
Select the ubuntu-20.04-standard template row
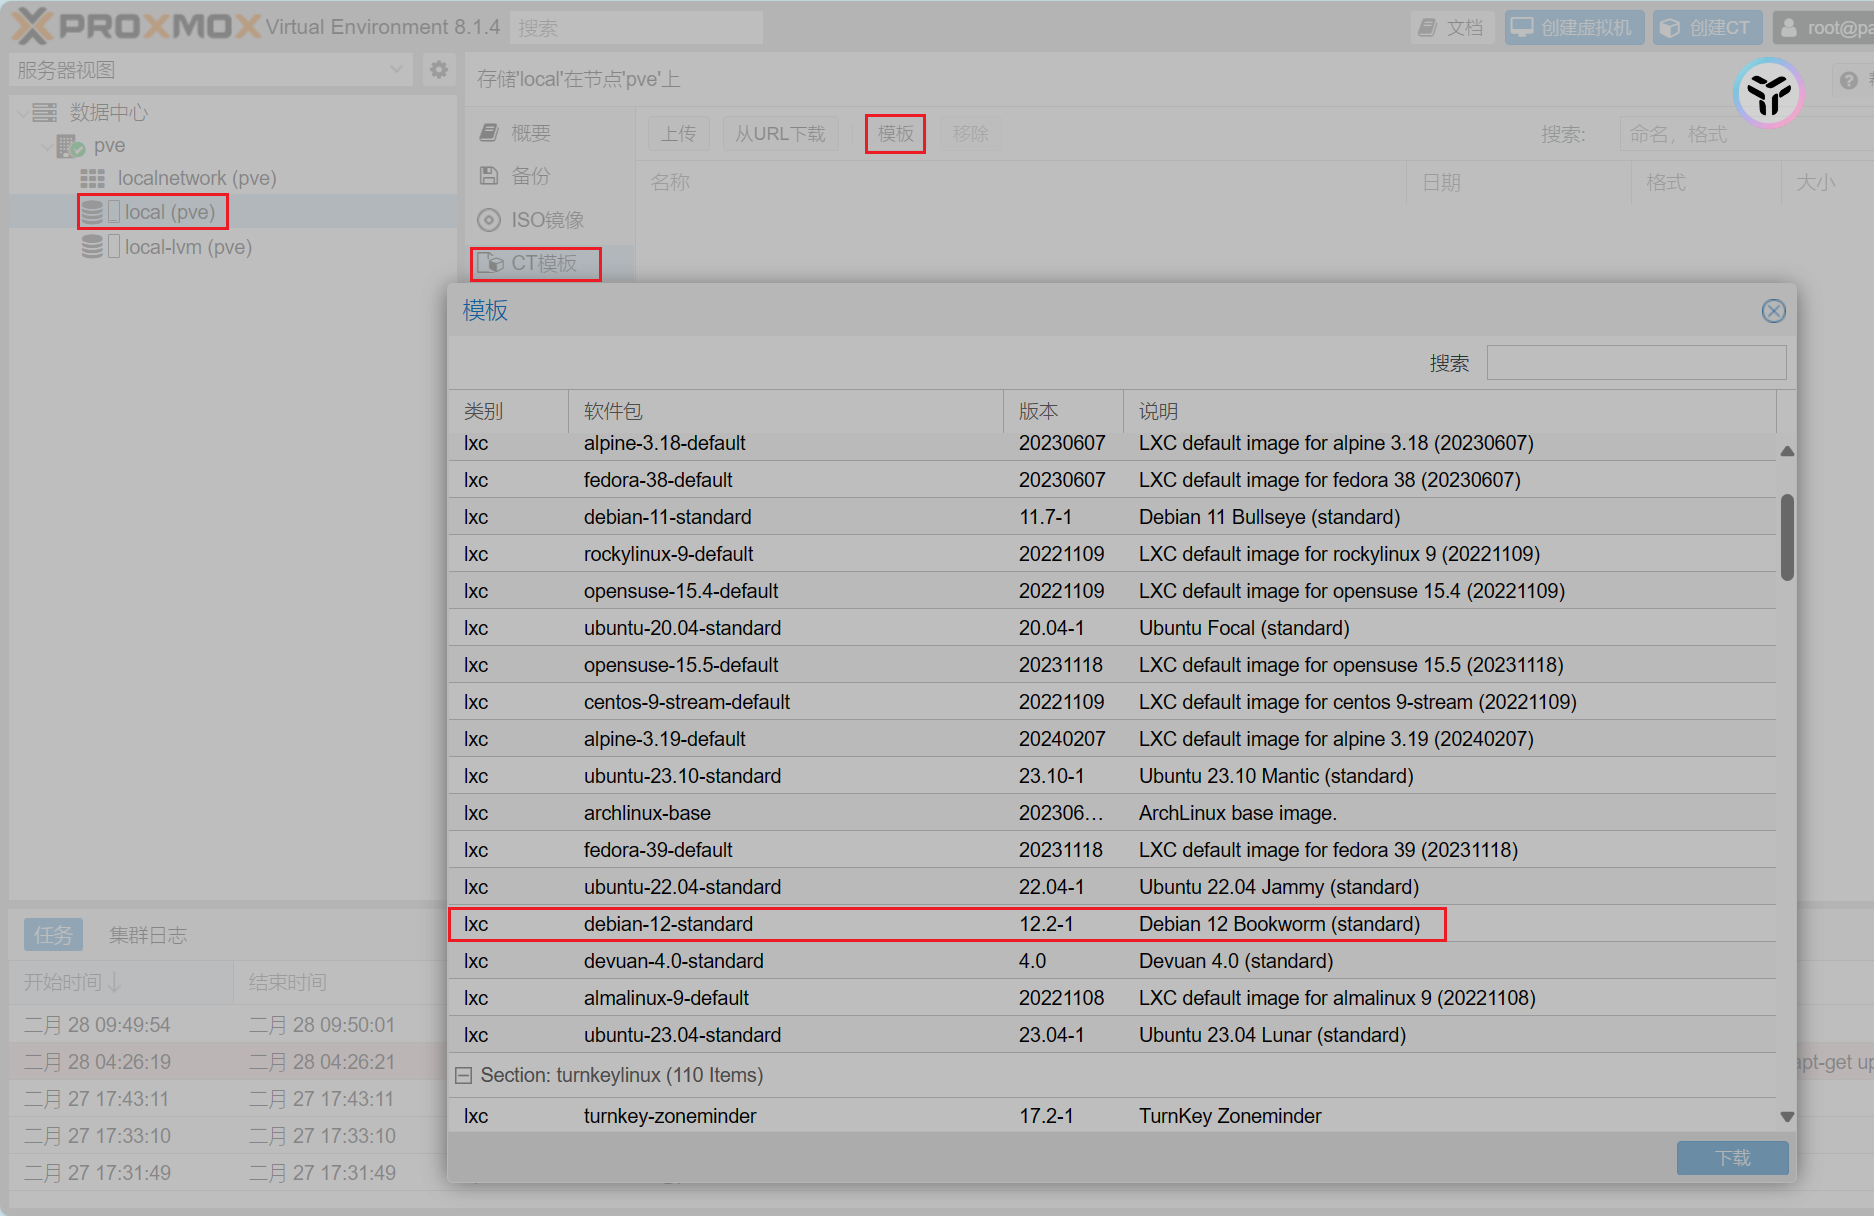point(1112,628)
